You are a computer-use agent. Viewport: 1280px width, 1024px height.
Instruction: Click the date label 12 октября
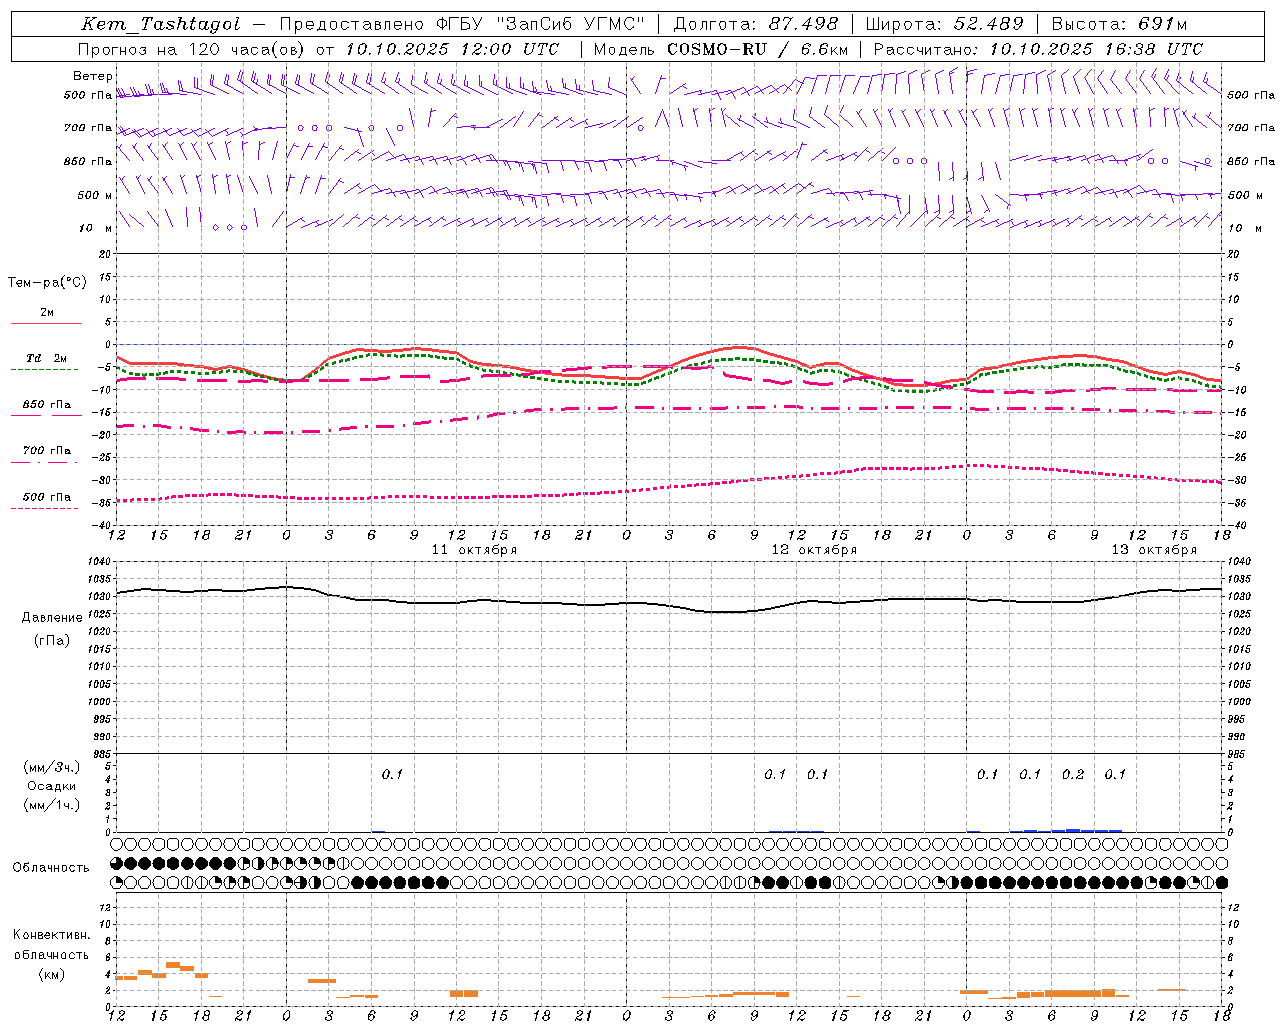pos(814,550)
